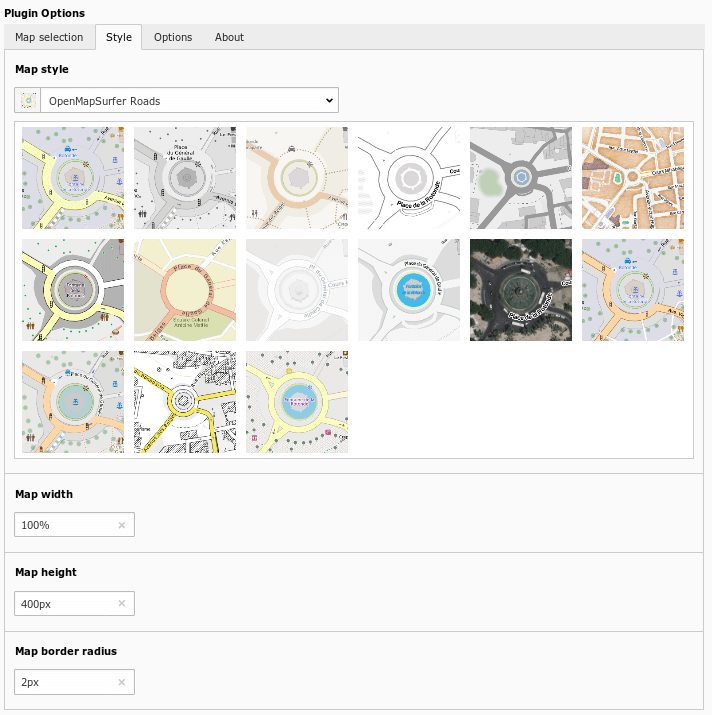Select the white outline map with 'Place de la Rotonde' label
This screenshot has width=712, height=715.
tap(409, 178)
